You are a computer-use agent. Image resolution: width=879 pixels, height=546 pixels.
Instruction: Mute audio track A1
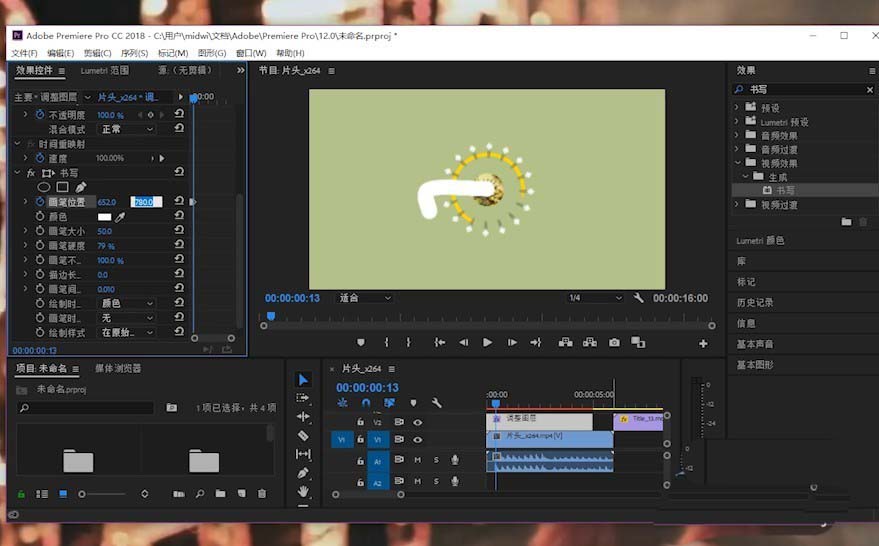pos(418,460)
